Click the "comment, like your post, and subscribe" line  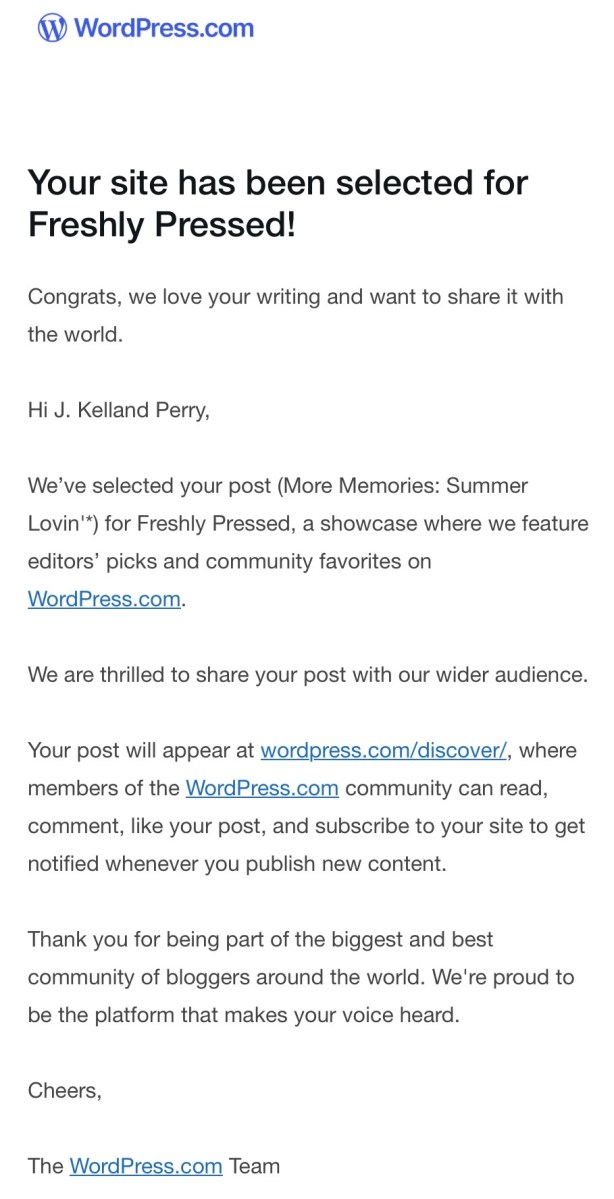307,827
